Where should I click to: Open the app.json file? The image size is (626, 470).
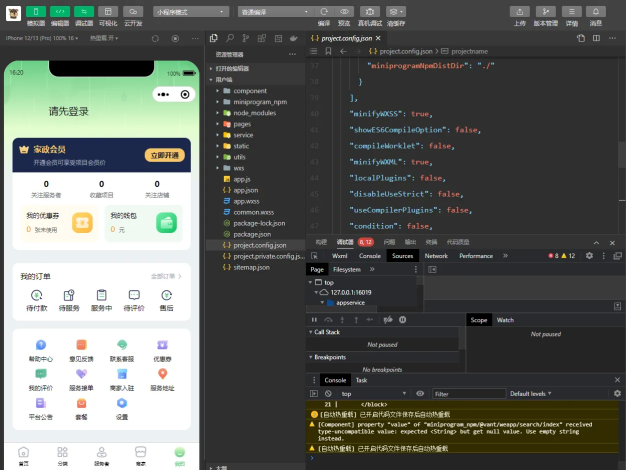click(x=246, y=190)
